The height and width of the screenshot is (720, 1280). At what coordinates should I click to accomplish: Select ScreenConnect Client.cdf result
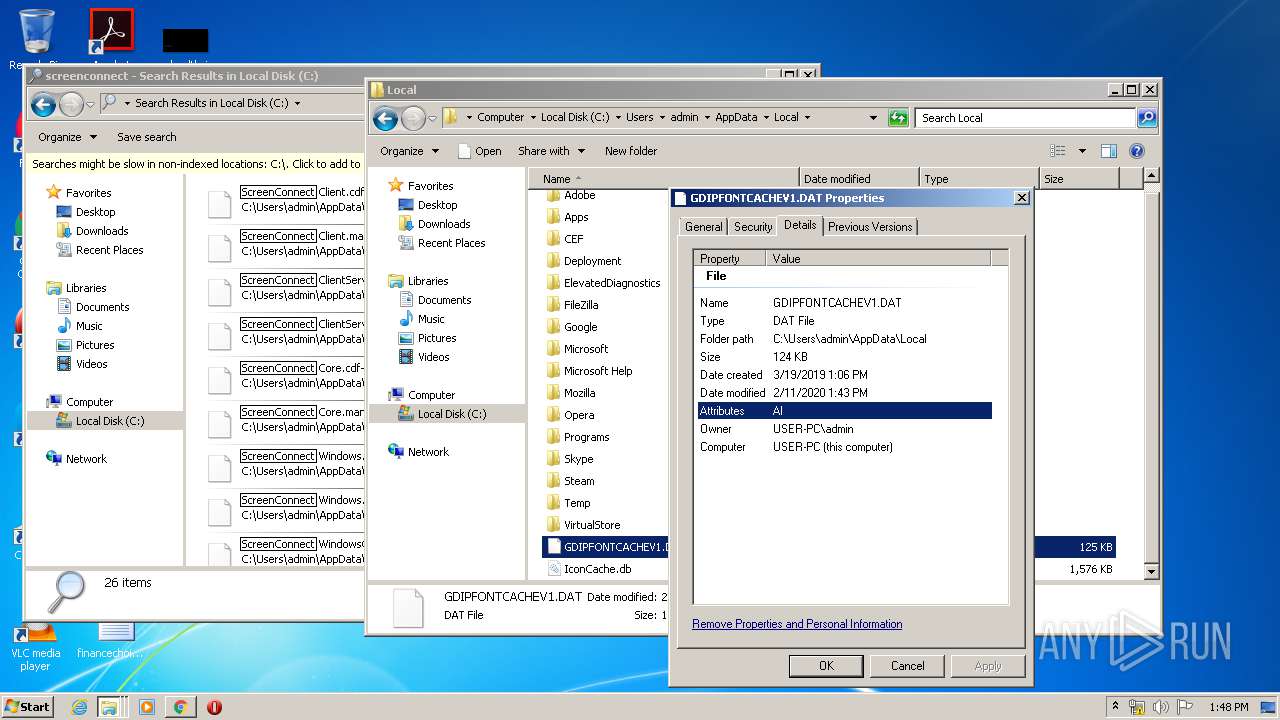pos(285,200)
